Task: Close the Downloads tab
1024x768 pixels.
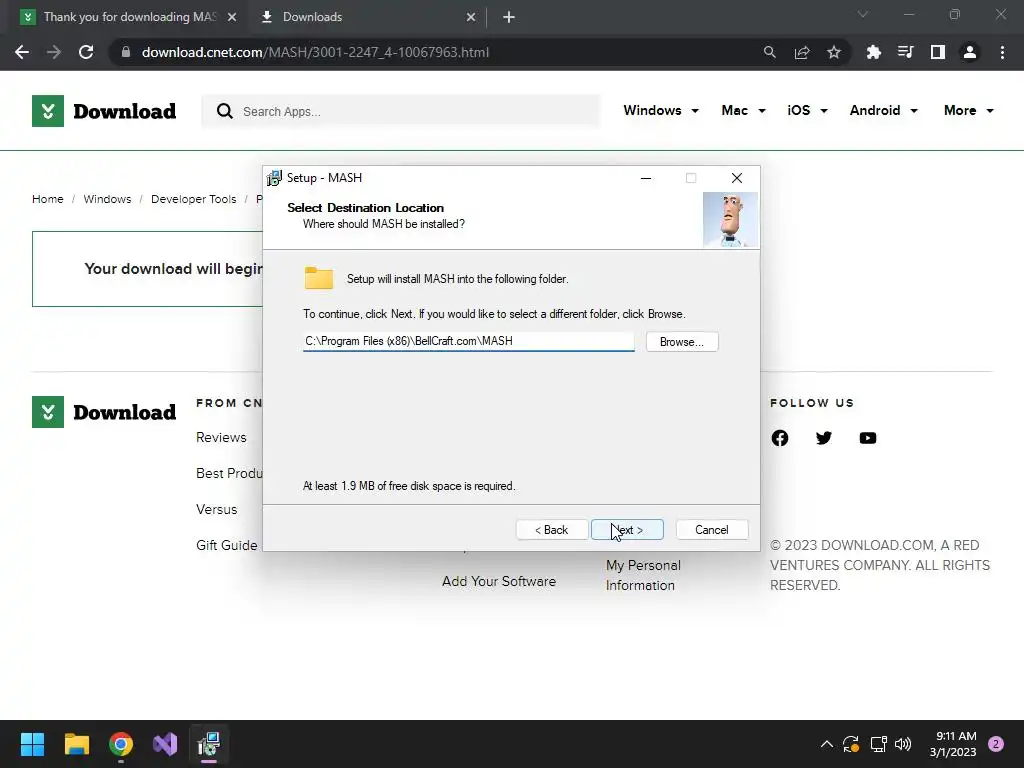Action: [471, 17]
